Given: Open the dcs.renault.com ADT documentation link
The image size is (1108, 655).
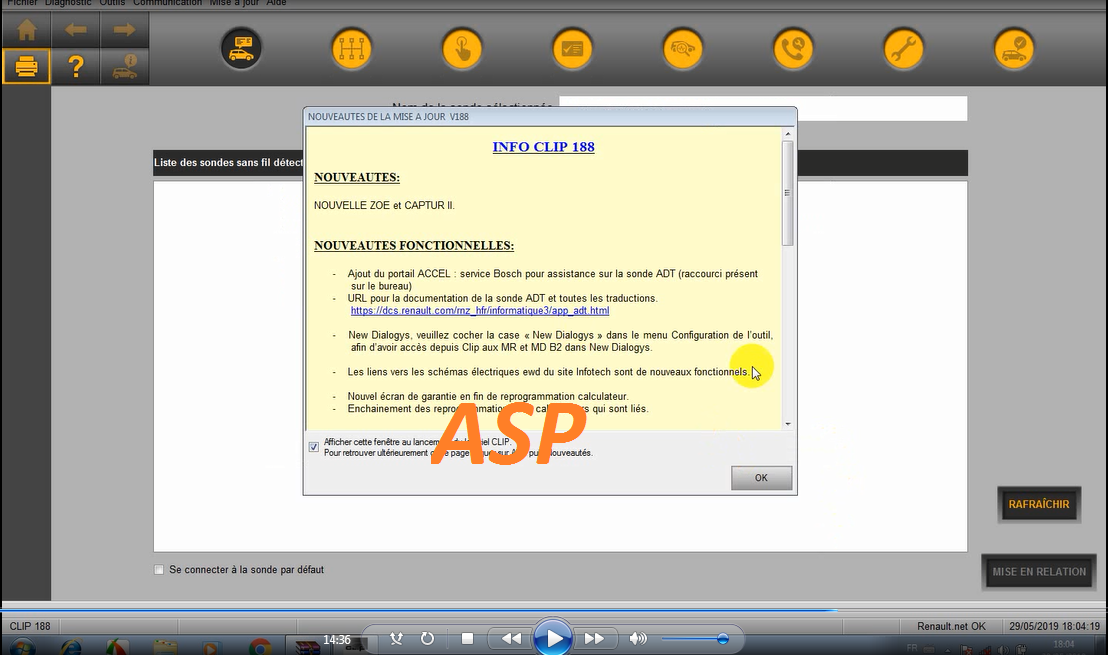Looking at the screenshot, I should pyautogui.click(x=480, y=311).
